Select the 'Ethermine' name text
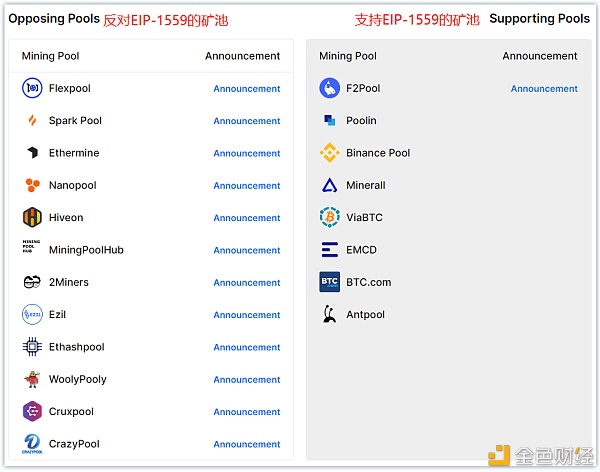The height and width of the screenshot is (472, 600). pyautogui.click(x=74, y=153)
